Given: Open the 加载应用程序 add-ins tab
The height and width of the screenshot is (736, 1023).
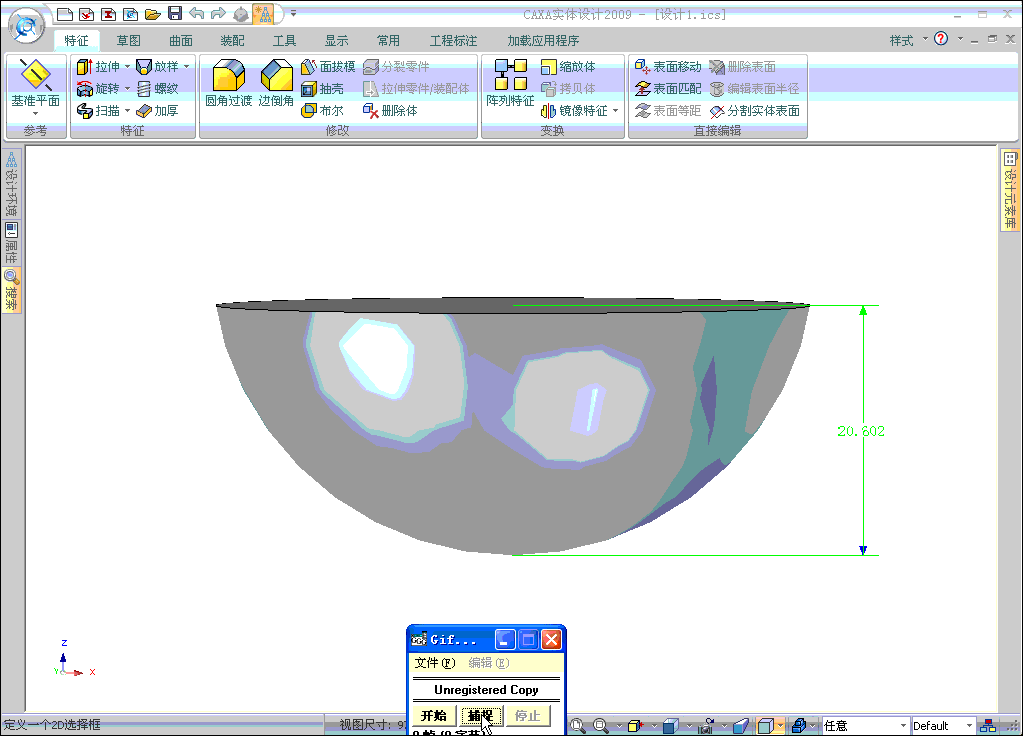Looking at the screenshot, I should [x=543, y=40].
